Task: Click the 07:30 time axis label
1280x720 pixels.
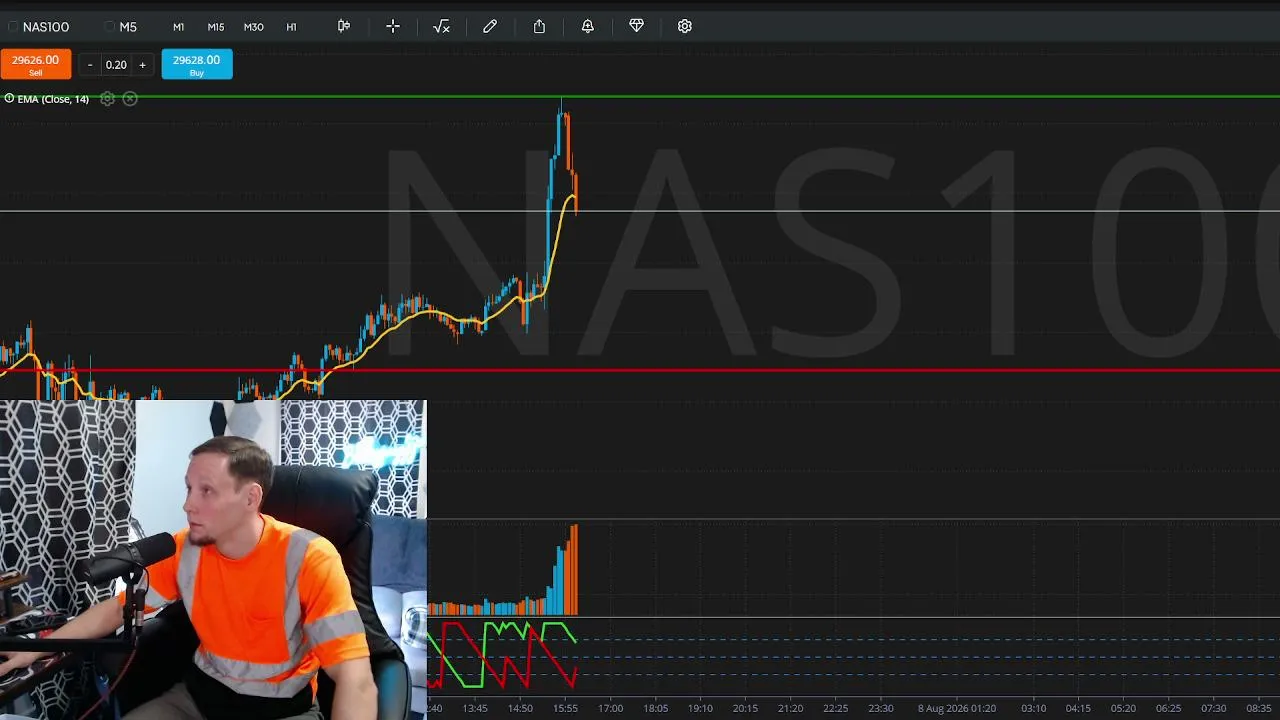Action: click(x=1213, y=708)
